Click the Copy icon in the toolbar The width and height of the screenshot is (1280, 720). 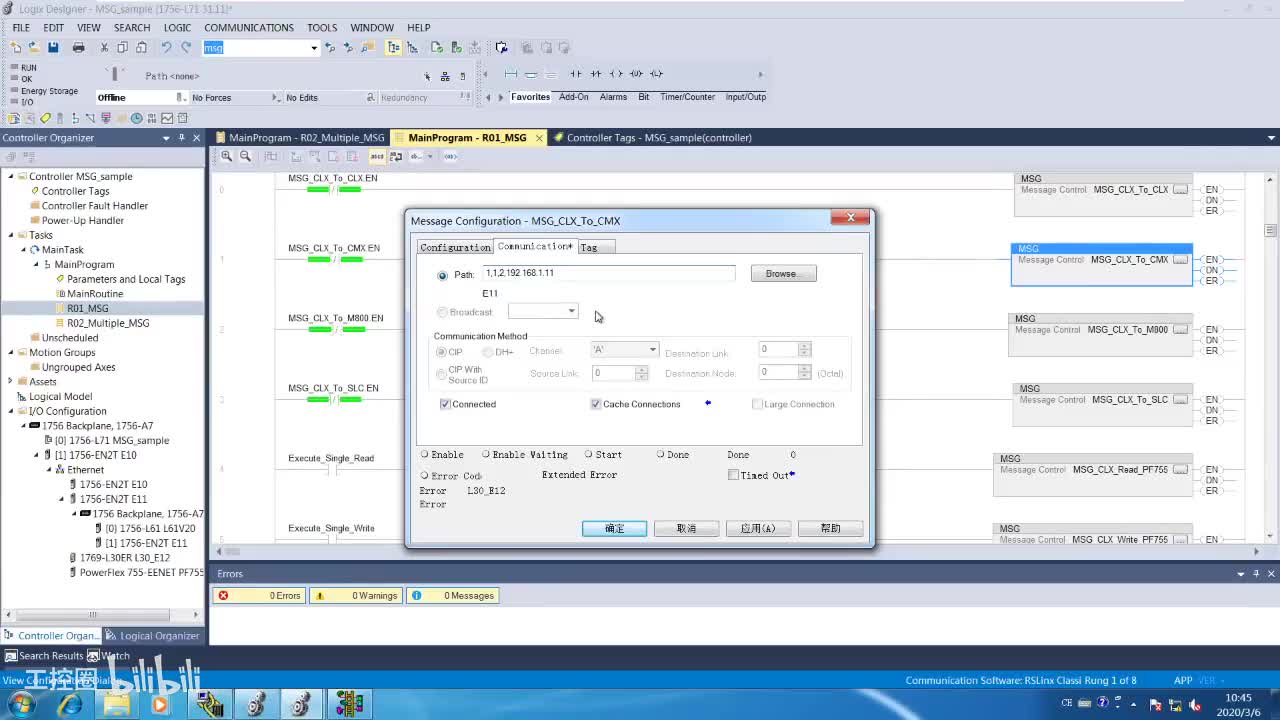(122, 47)
